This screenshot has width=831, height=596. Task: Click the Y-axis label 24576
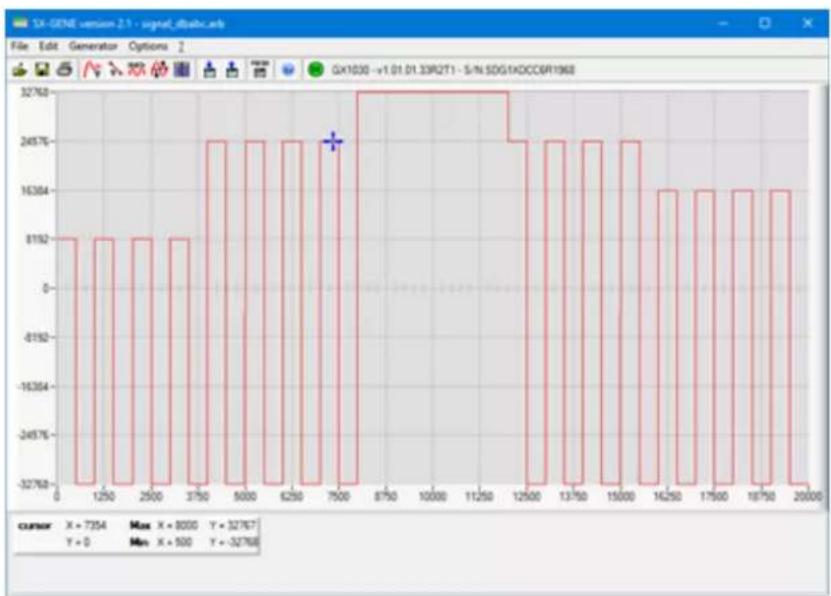pyautogui.click(x=34, y=141)
